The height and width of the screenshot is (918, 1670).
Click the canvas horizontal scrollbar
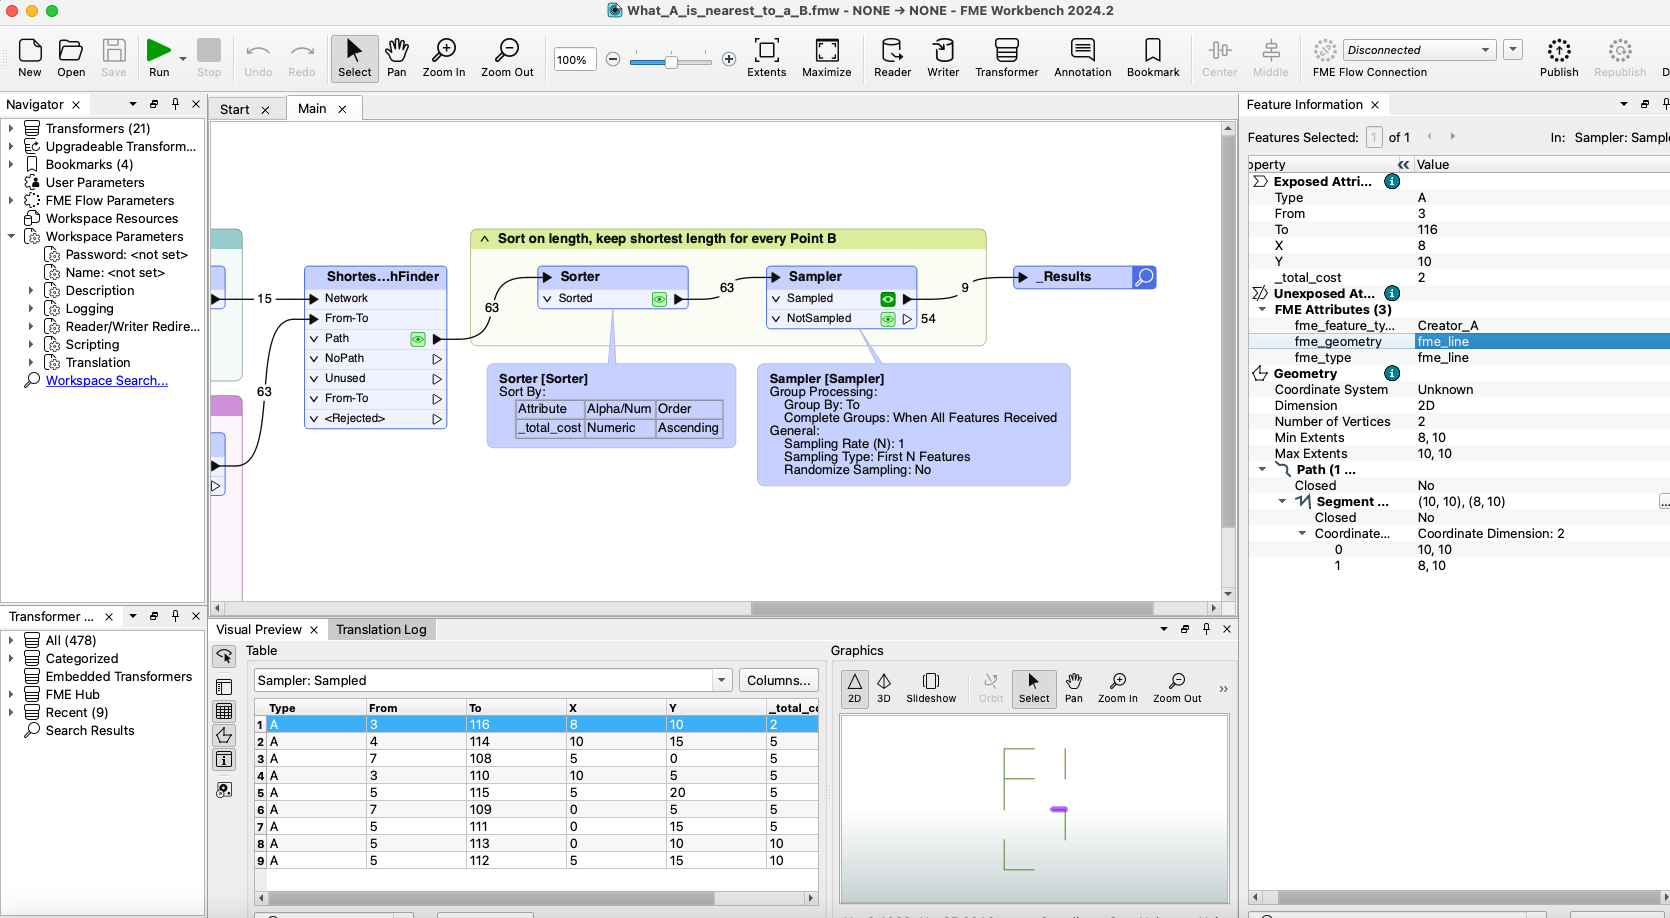tap(951, 608)
